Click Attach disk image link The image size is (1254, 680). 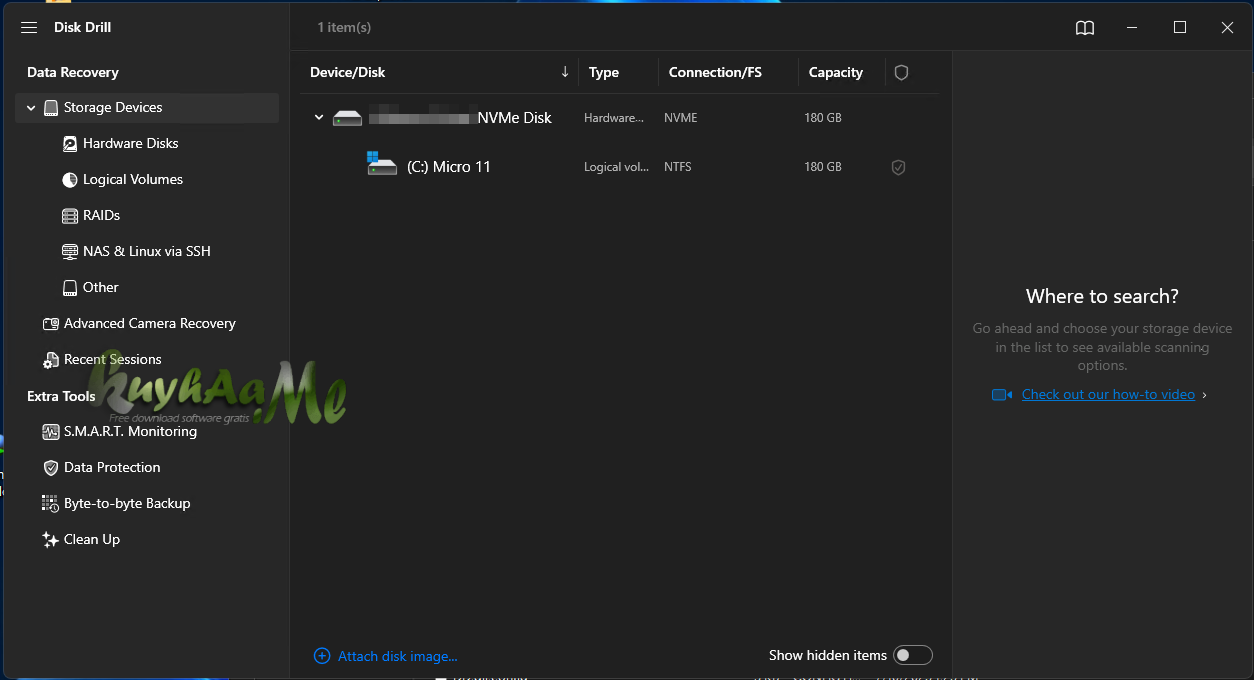pos(397,657)
